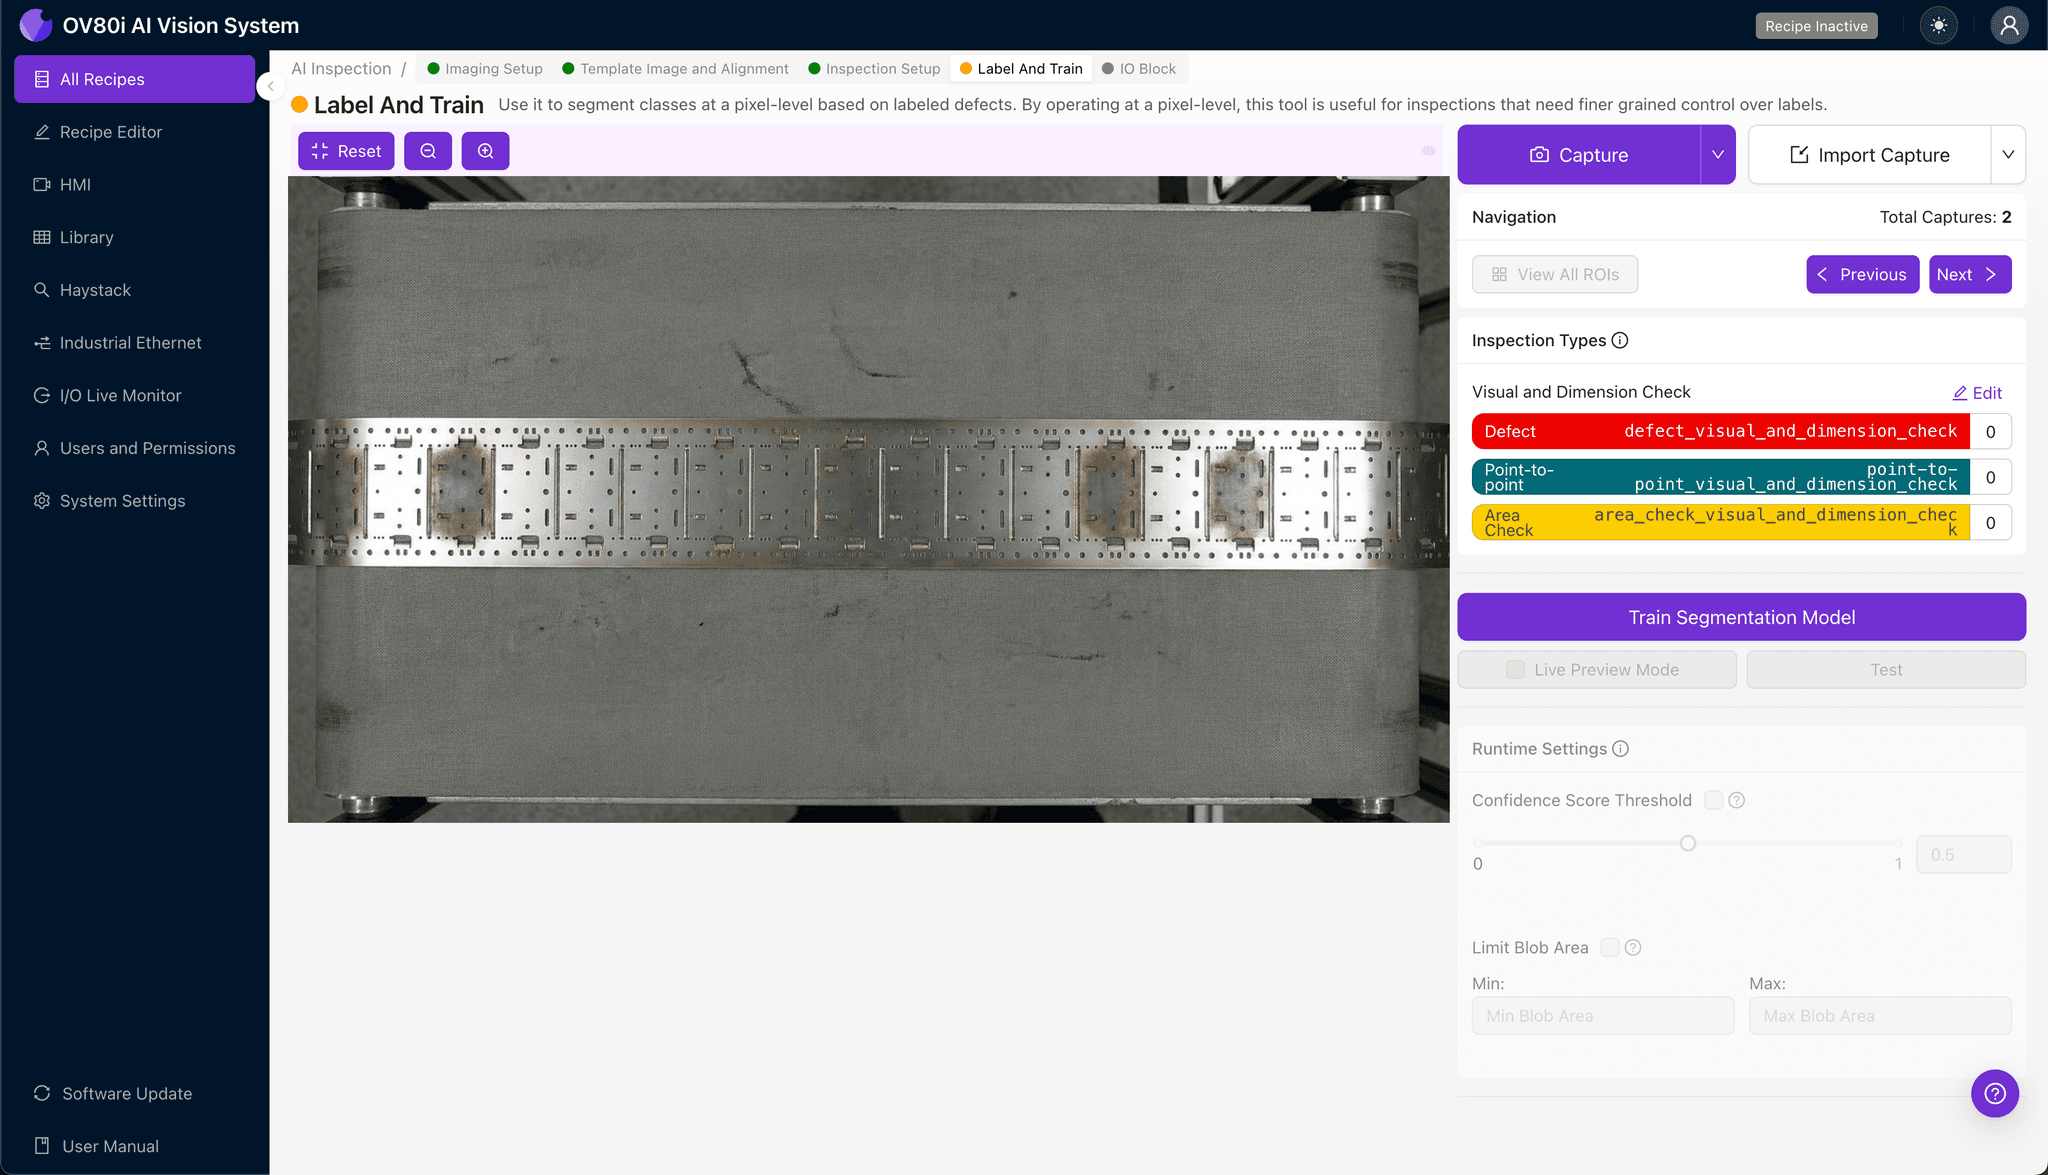Click the Min Blob Area input field

[1602, 1016]
